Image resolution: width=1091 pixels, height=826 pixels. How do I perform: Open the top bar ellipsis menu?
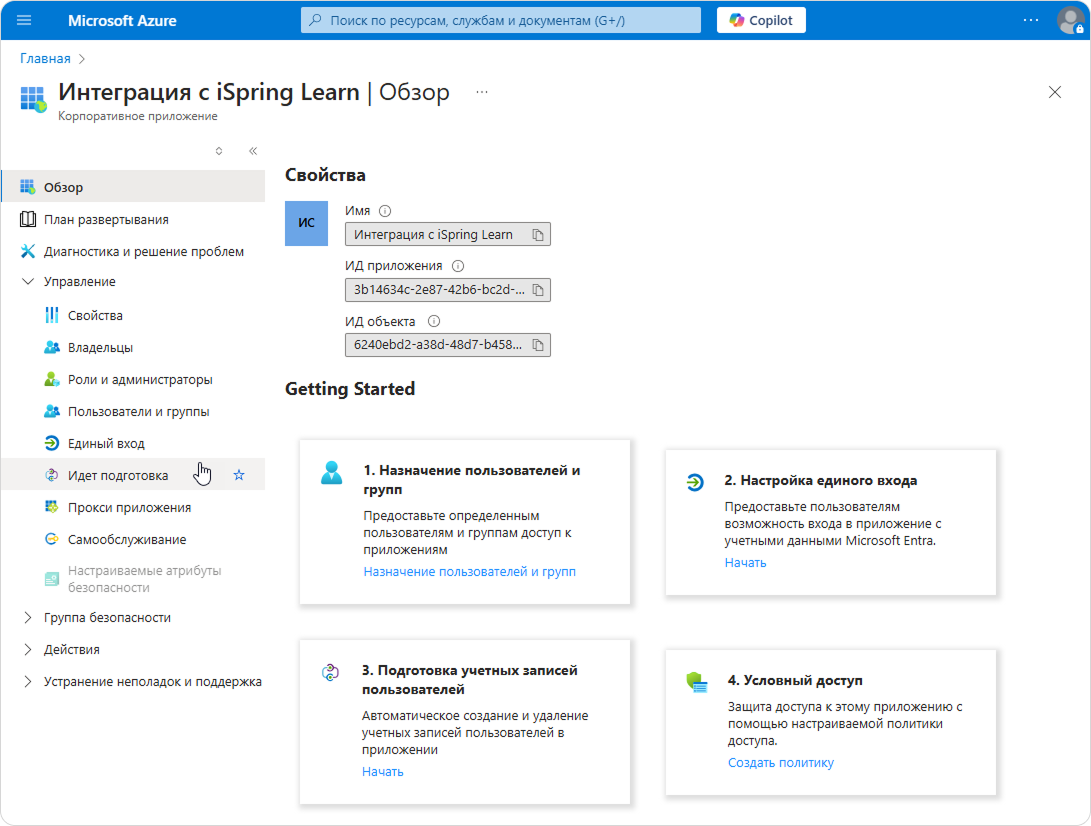[x=1030, y=20]
